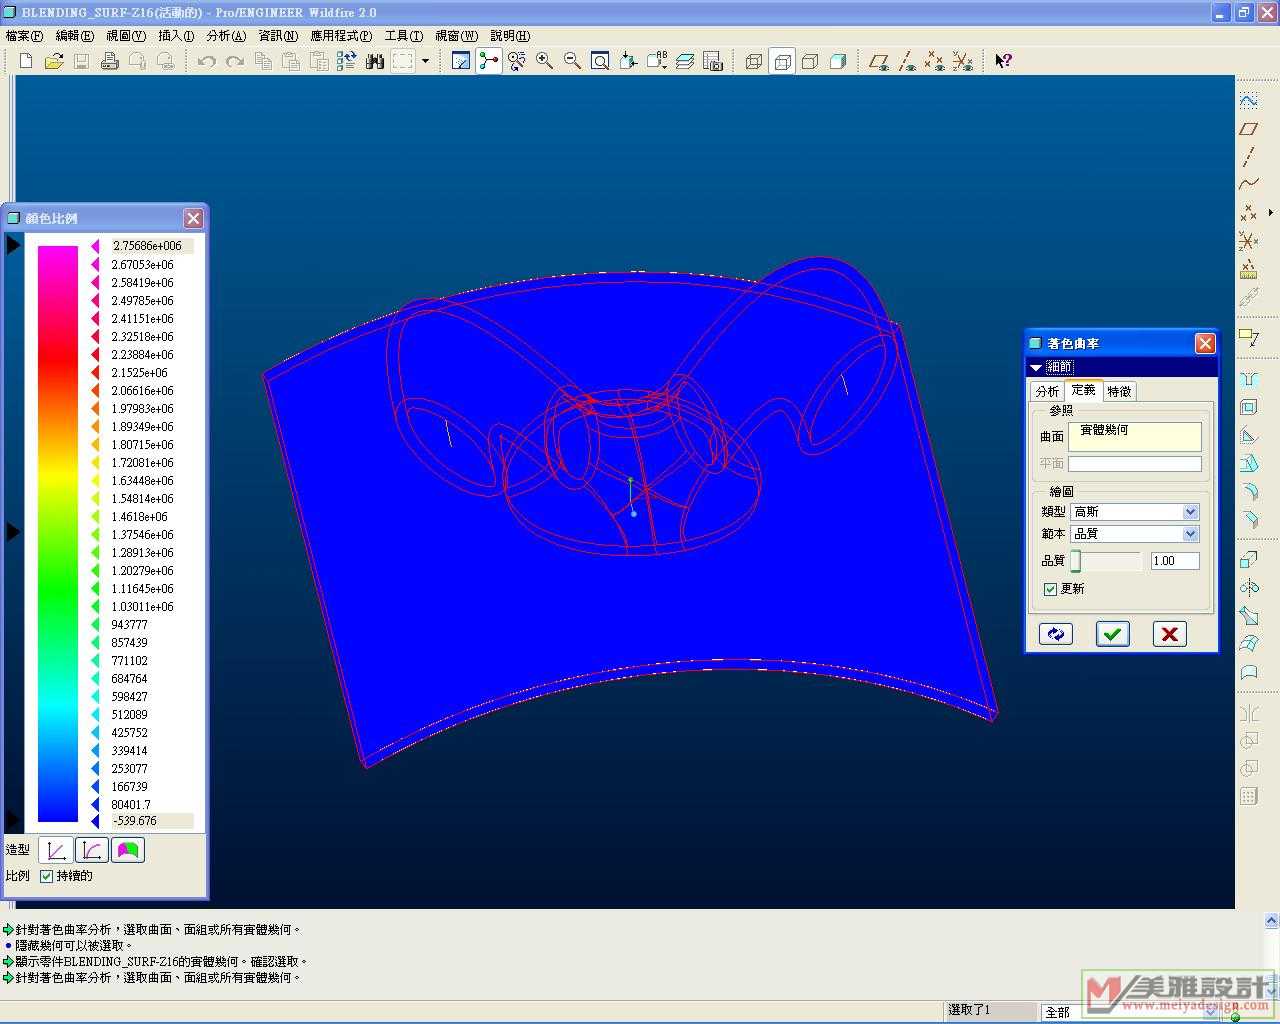Viewport: 1280px width, 1024px height.
Task: Click the repeat analysis button
Action: [x=1056, y=634]
